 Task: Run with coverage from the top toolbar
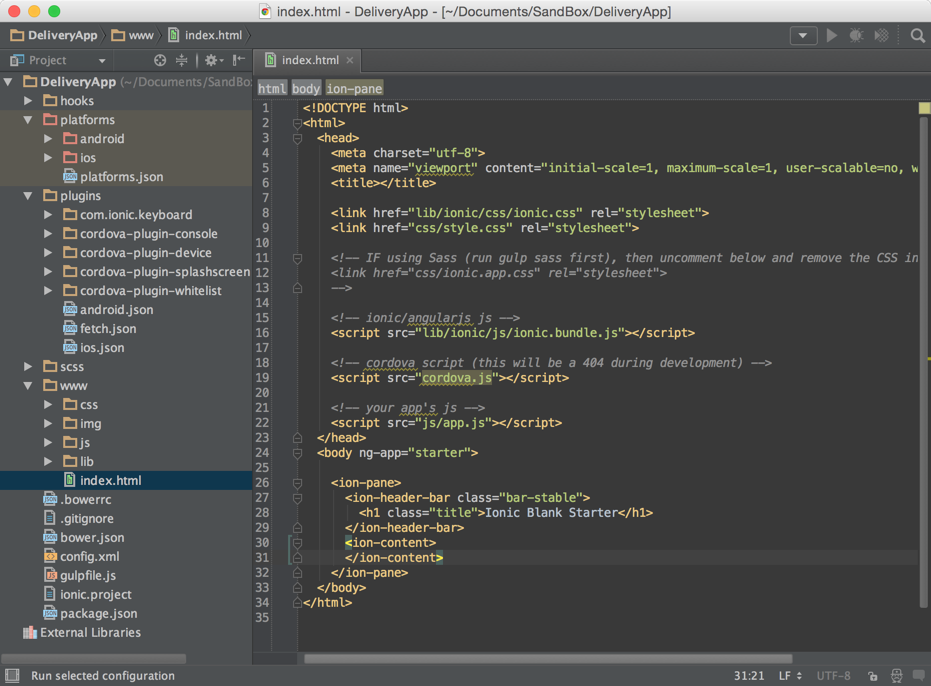point(882,36)
